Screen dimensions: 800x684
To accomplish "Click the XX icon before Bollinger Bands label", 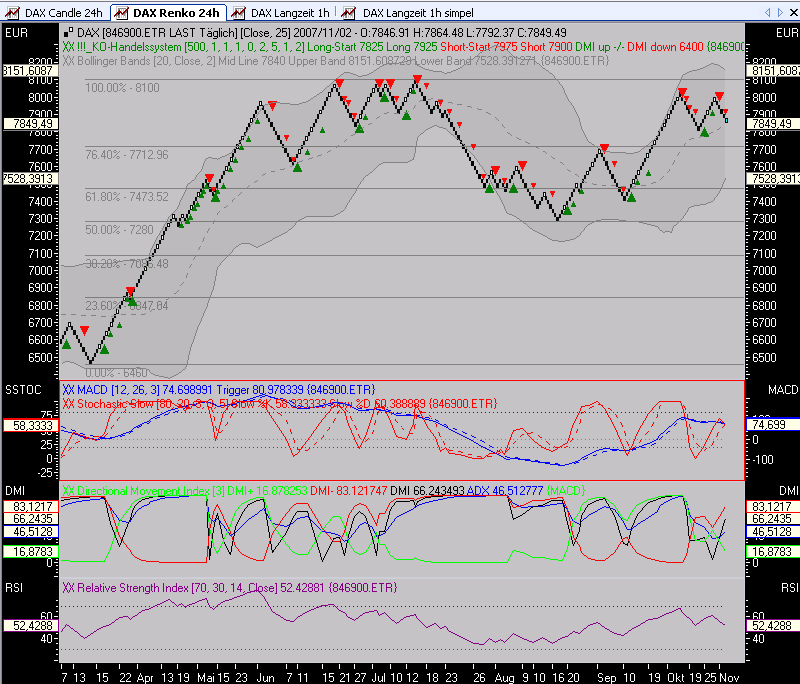I will point(66,59).
